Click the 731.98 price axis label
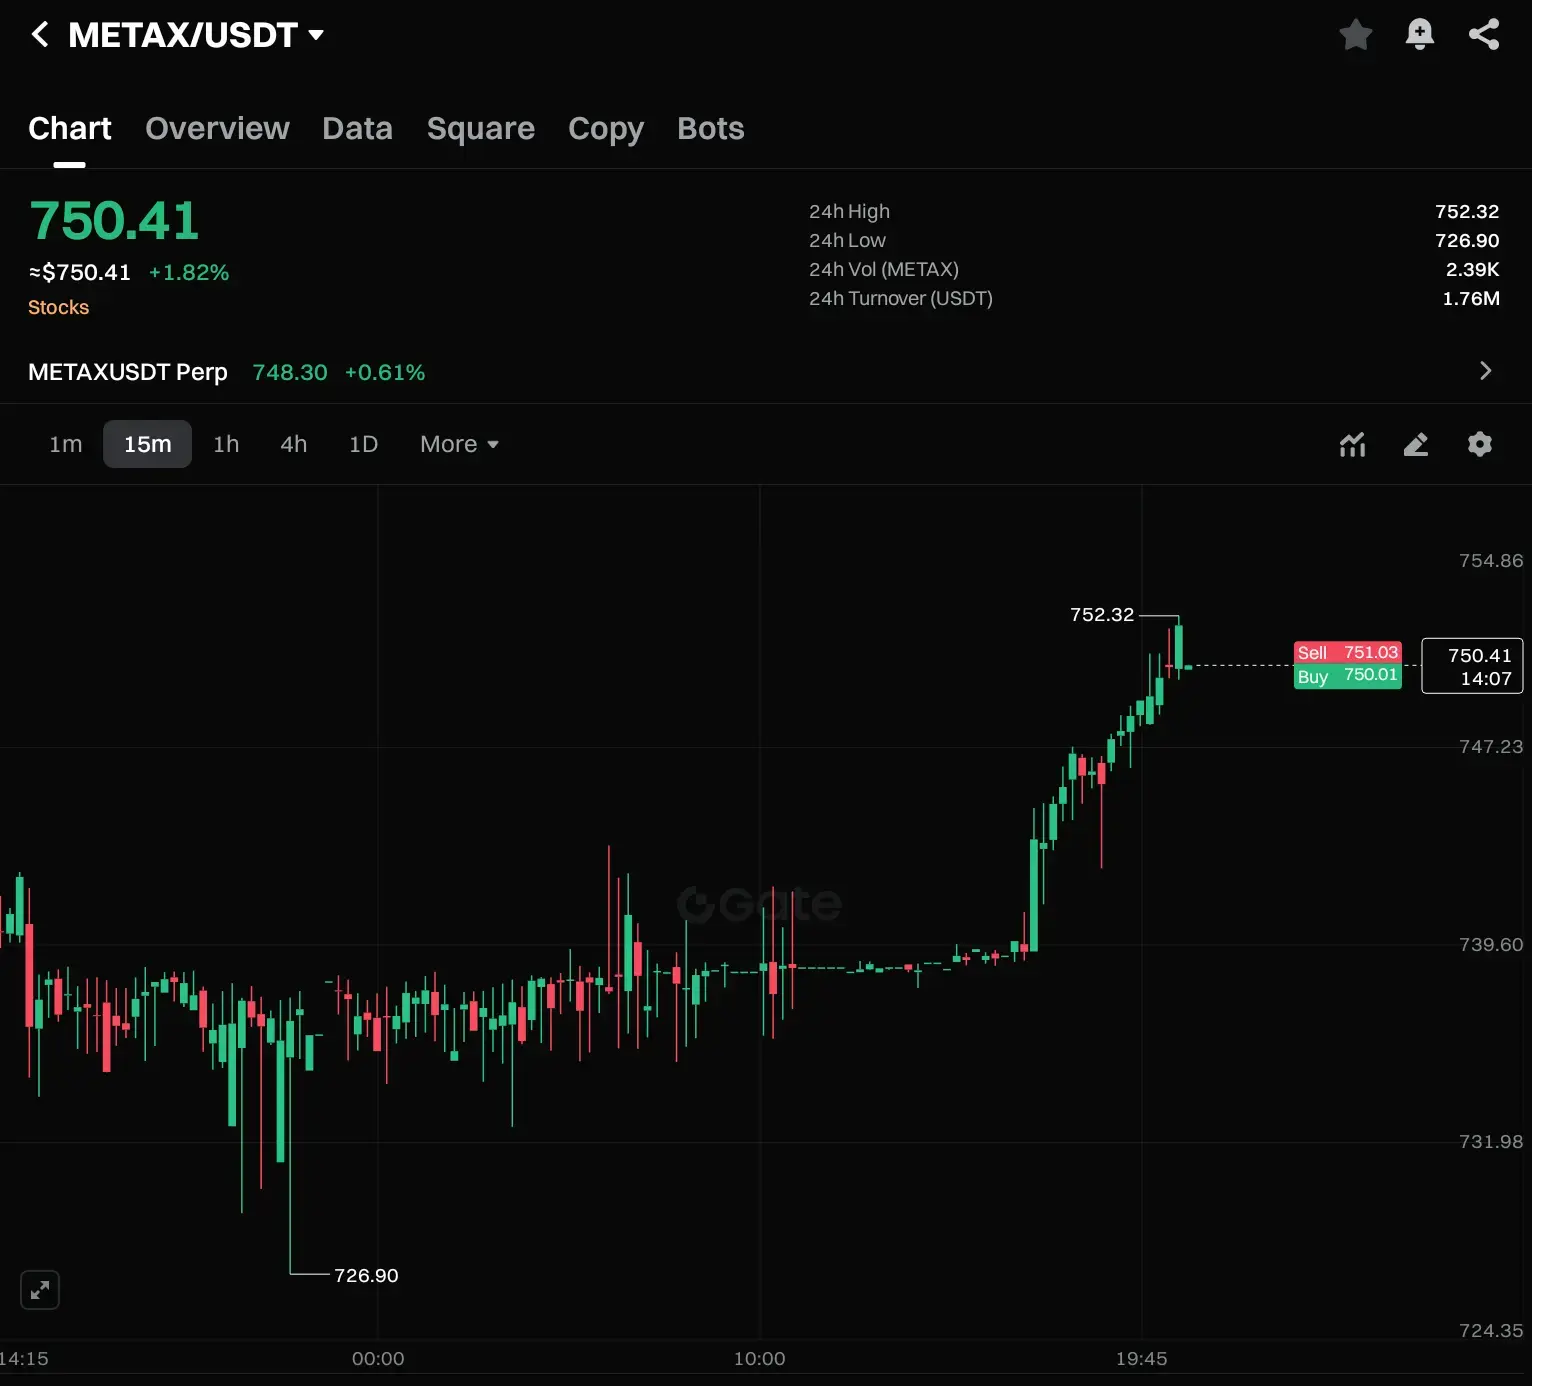Viewport: 1556px width, 1386px height. (1491, 1142)
